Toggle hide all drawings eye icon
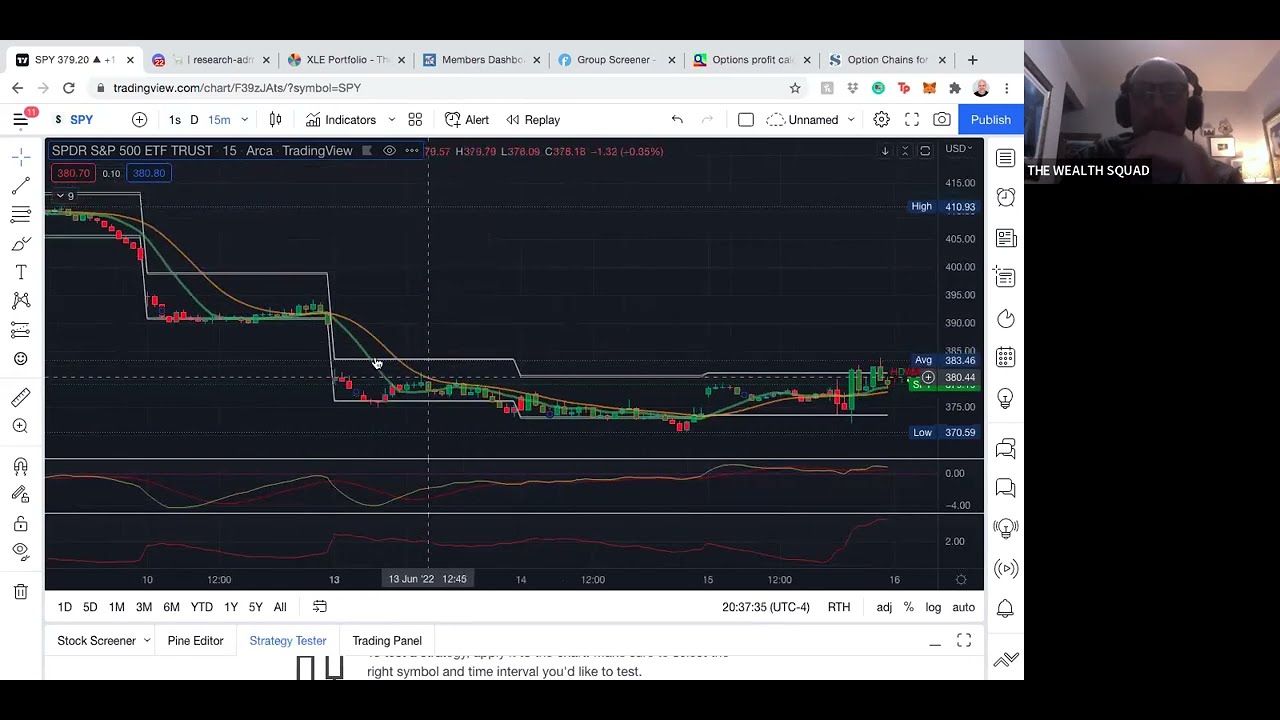 click(20, 552)
